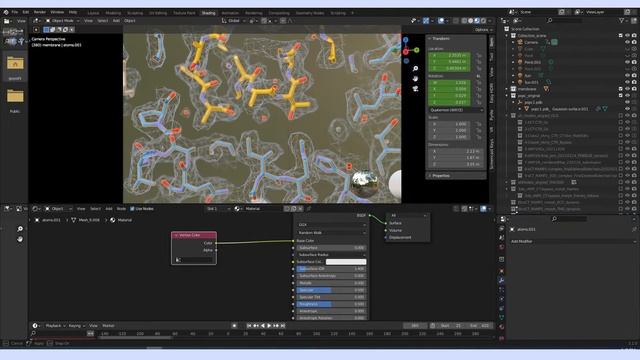Click the viewport zoom gizmo icon
Screen dimensions: 640x360
(x=415, y=69)
